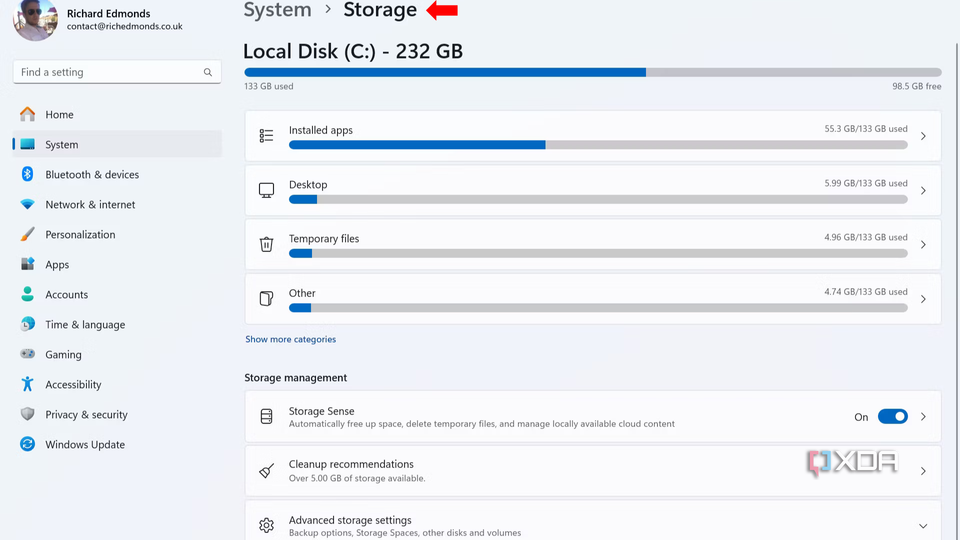Viewport: 960px width, 540px height.
Task: Click the Privacy & security shield icon
Action: coord(27,414)
